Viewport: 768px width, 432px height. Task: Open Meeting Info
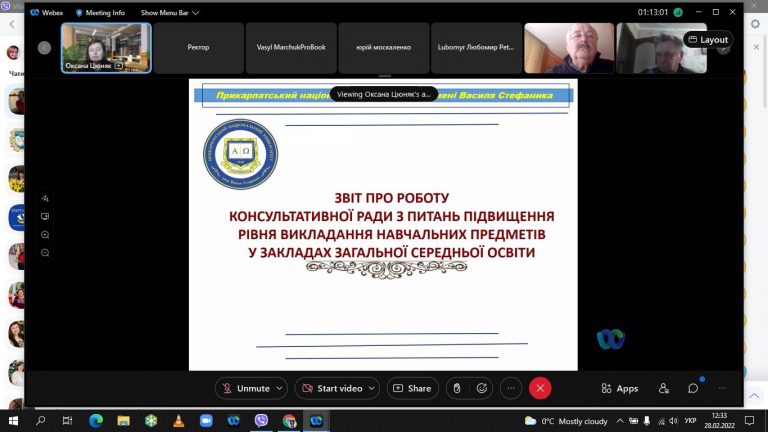tap(100, 13)
